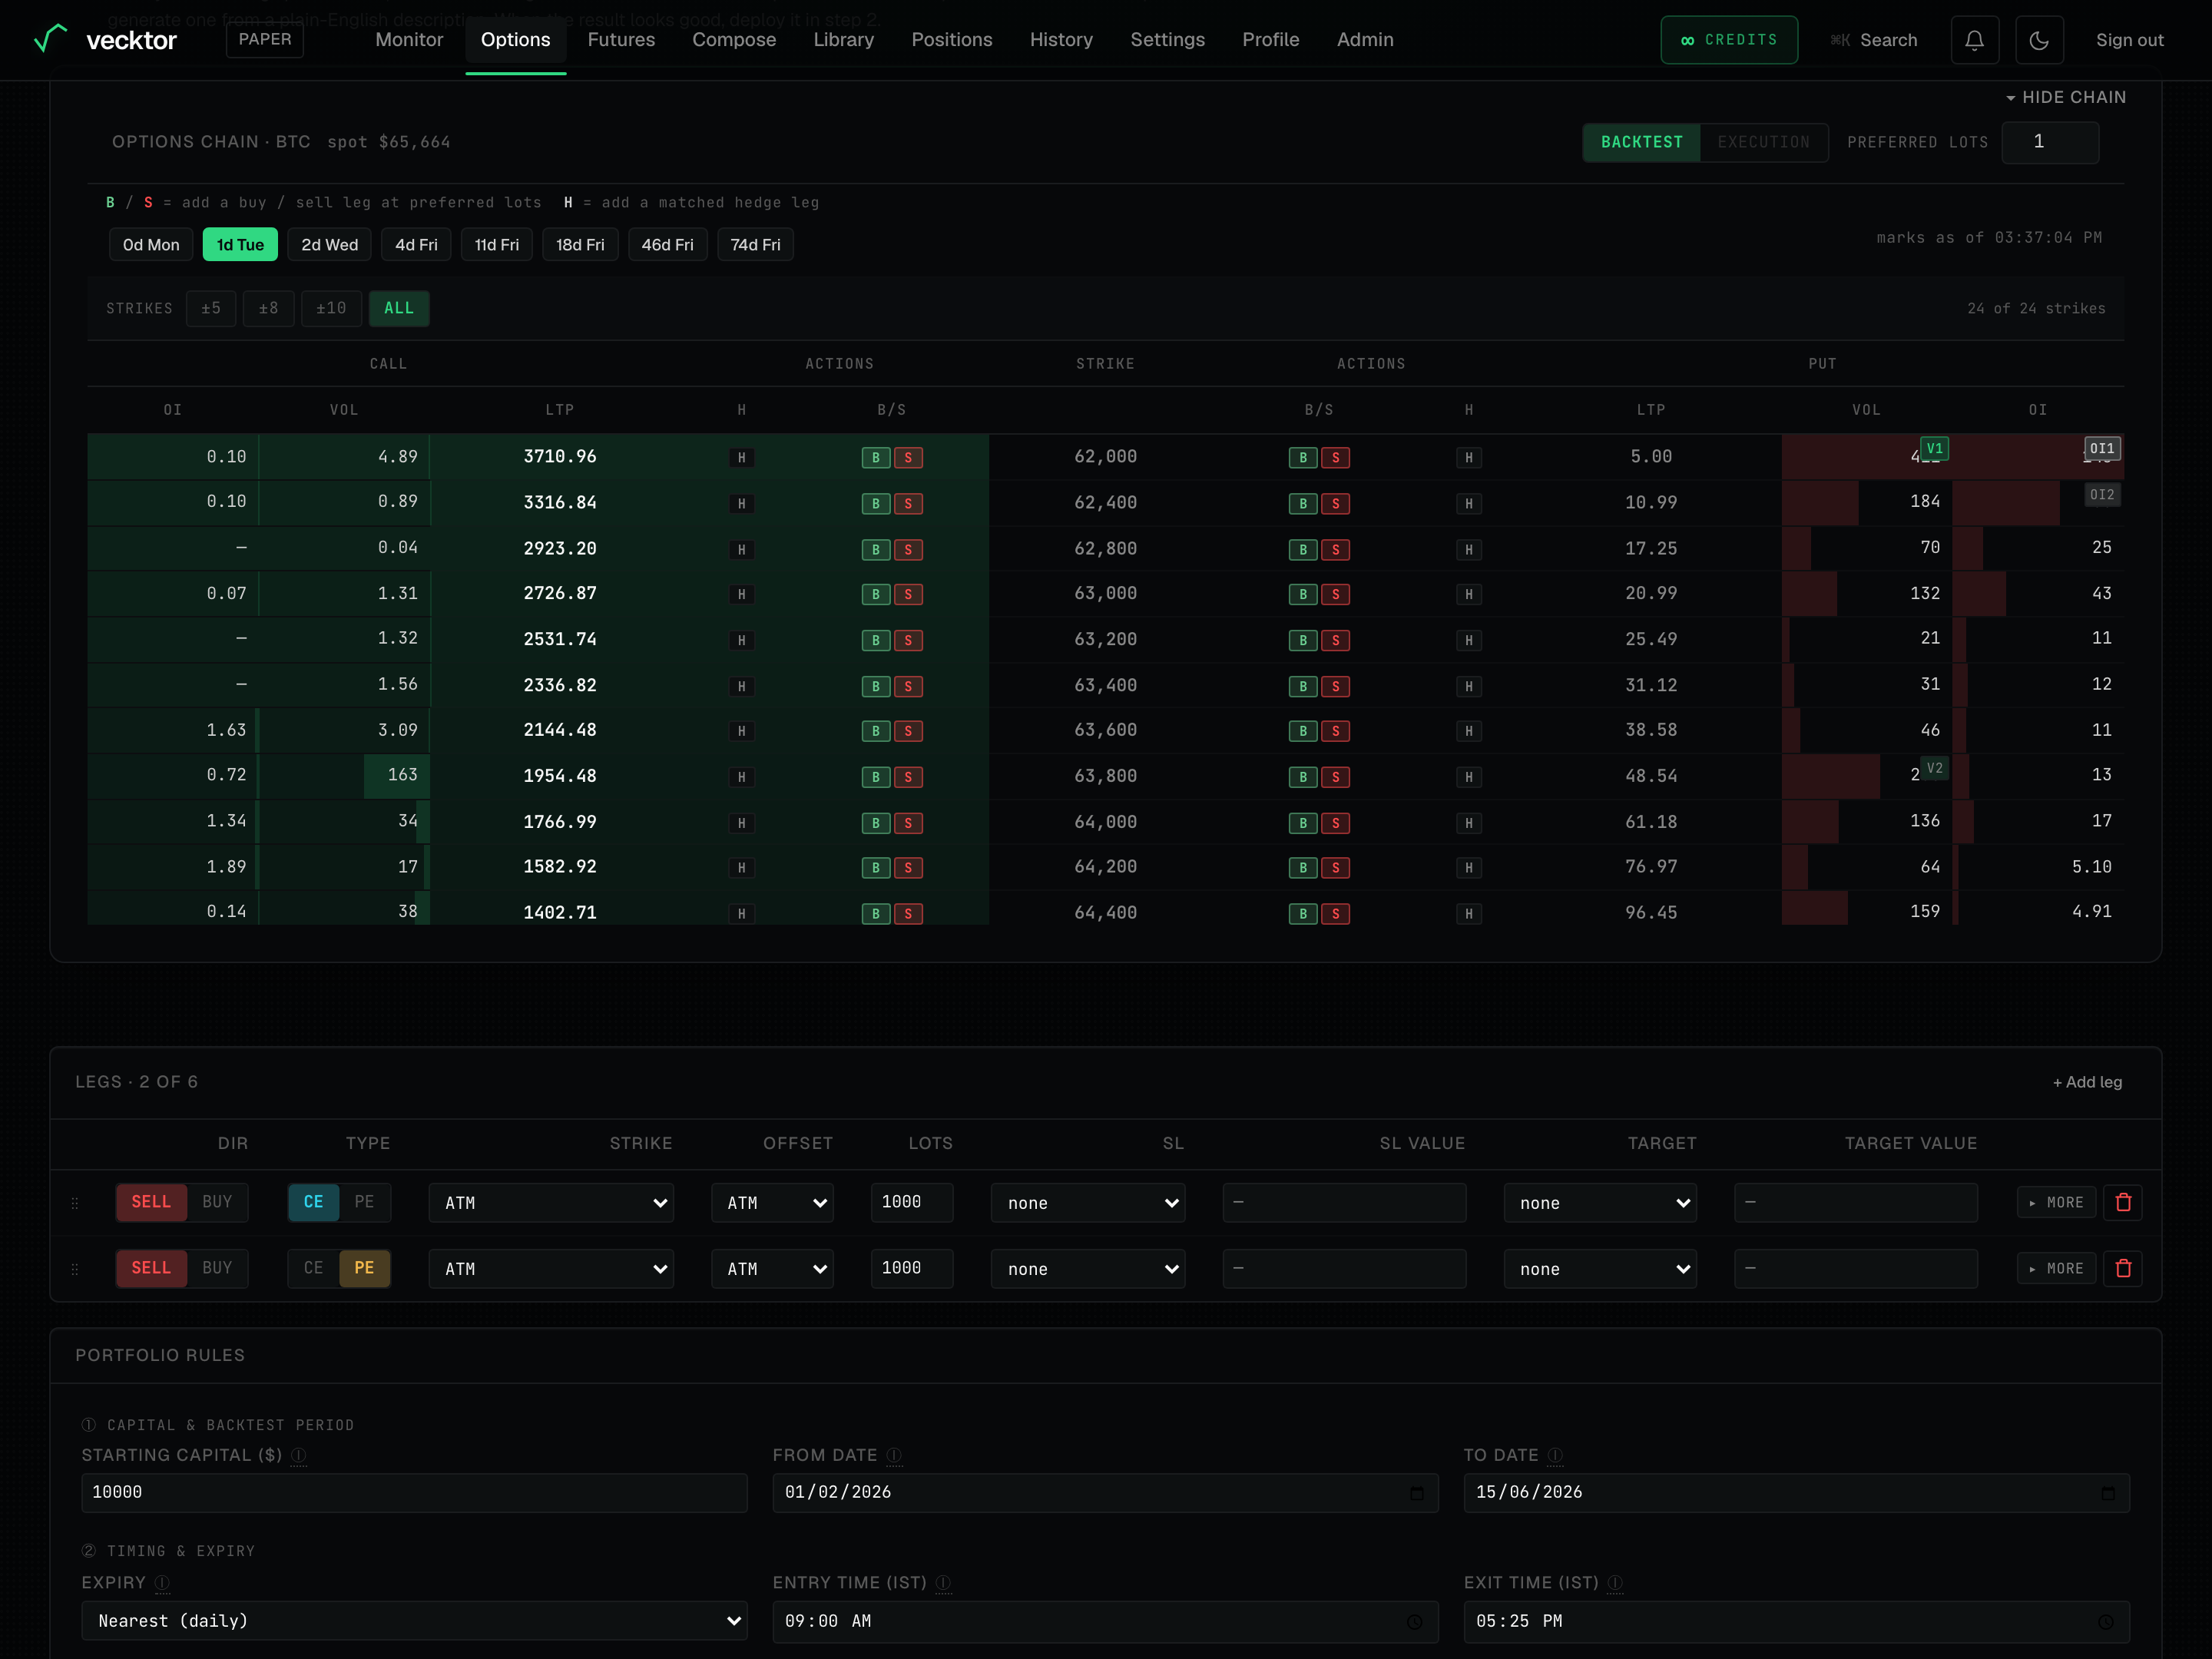
Task: Click call S button for strike 62,400
Action: tap(908, 504)
